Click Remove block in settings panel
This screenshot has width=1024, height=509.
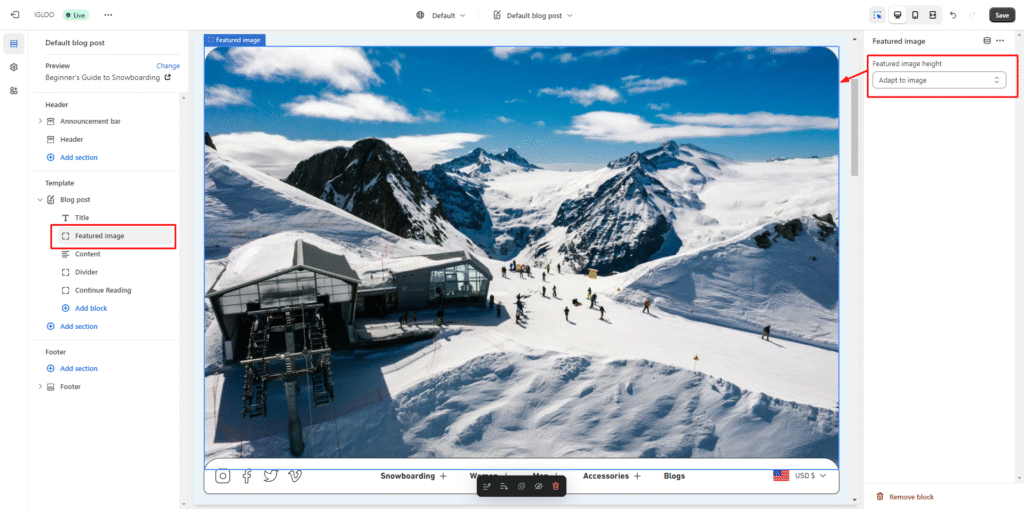tap(909, 497)
